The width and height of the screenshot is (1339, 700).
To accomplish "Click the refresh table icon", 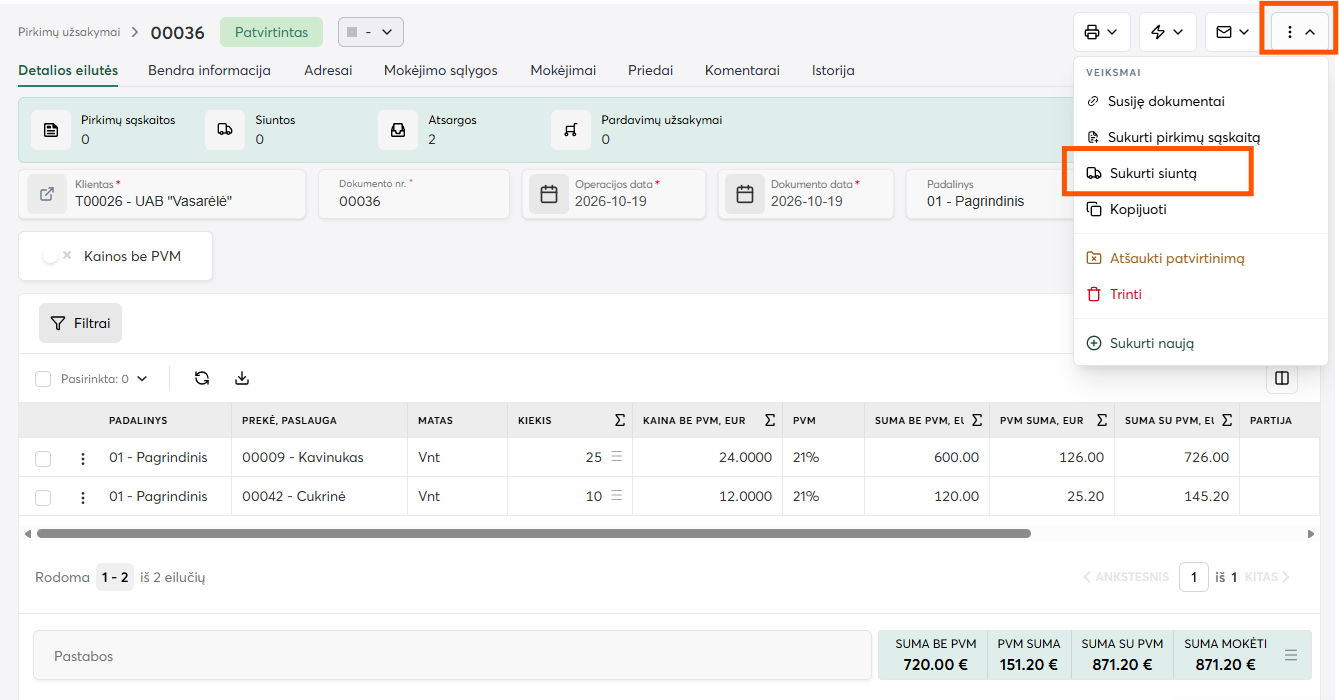I will coord(202,378).
